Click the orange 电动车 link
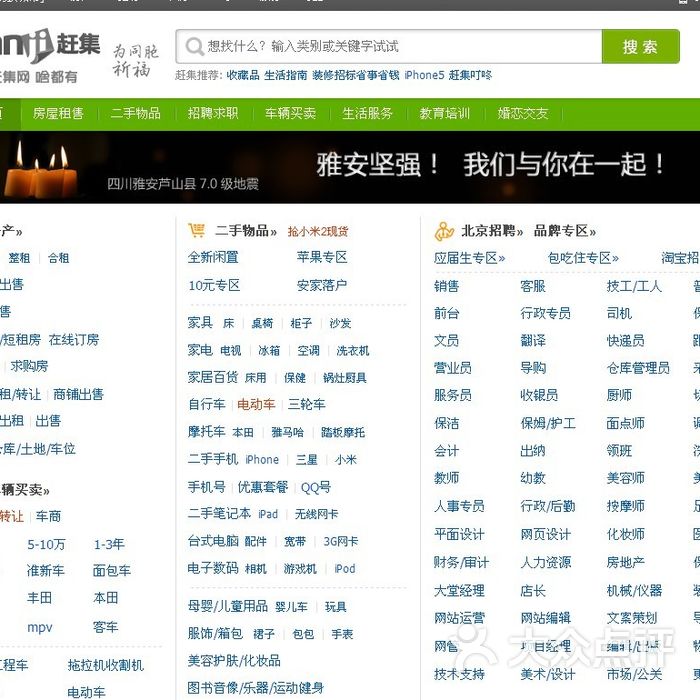The image size is (700, 700). (255, 405)
